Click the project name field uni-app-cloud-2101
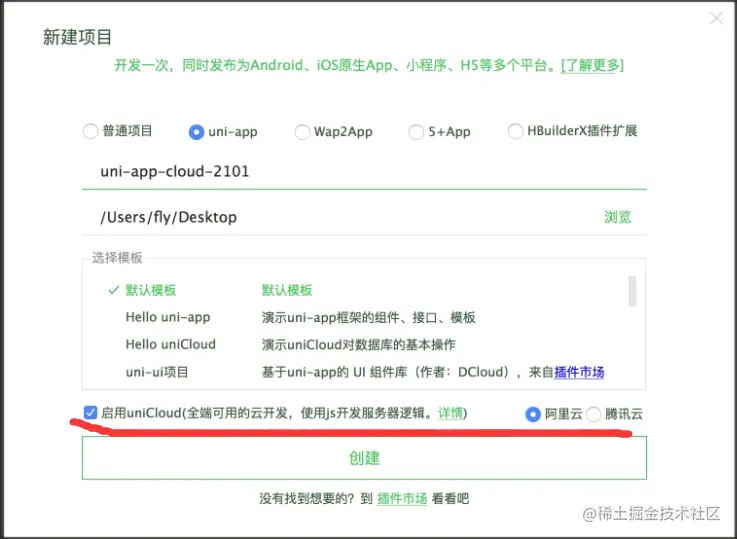This screenshot has width=737, height=539. pos(364,172)
